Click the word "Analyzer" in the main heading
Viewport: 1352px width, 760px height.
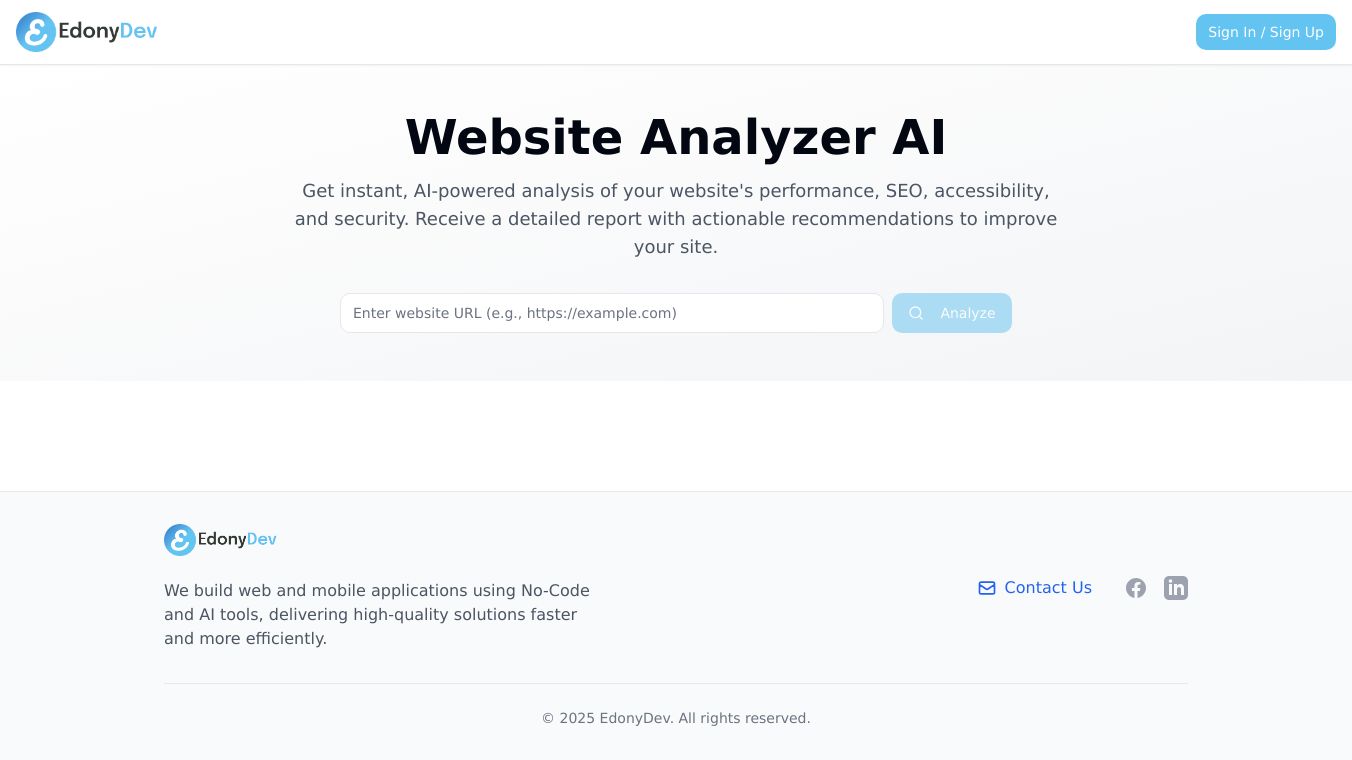click(x=757, y=137)
